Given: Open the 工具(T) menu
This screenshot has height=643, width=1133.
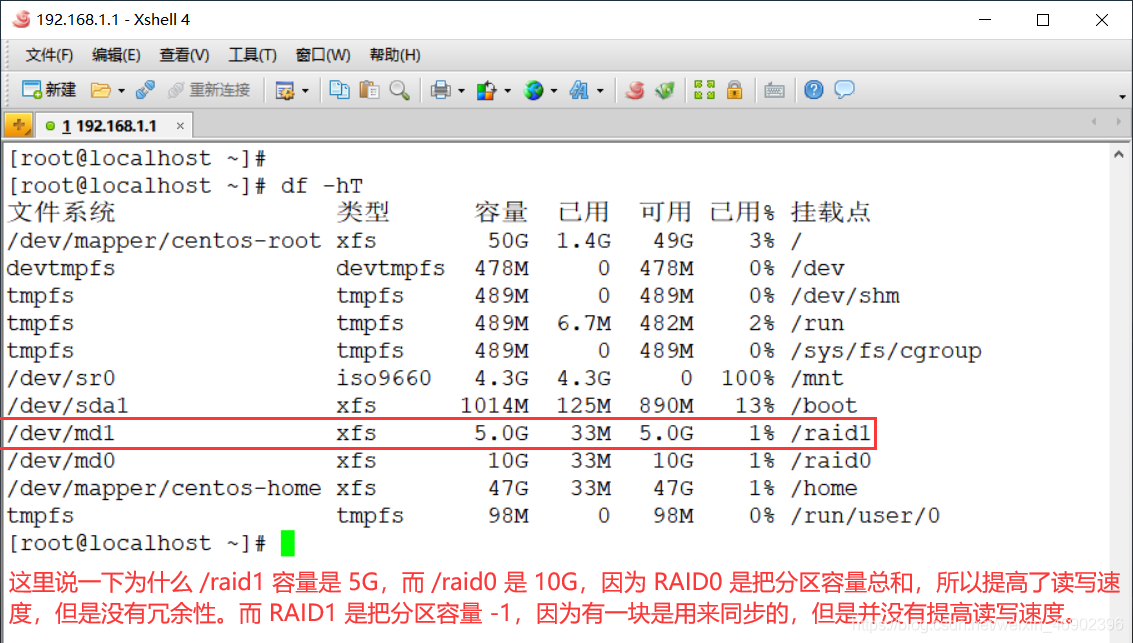Looking at the screenshot, I should 252,55.
